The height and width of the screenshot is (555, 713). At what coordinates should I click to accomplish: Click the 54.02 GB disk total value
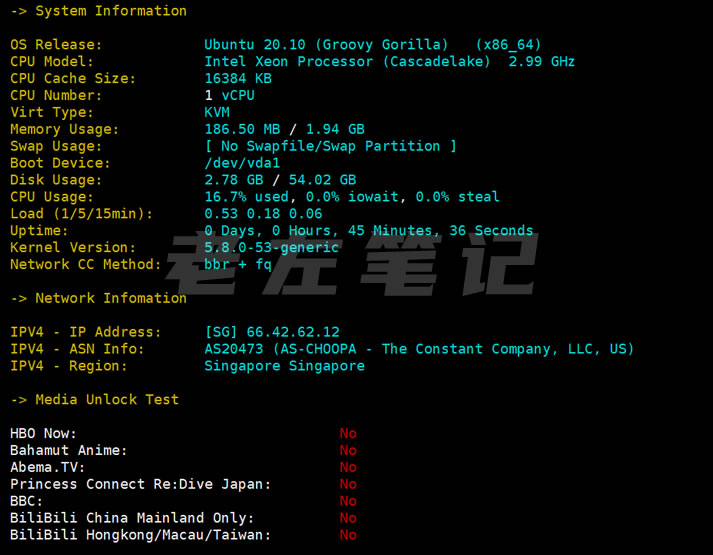322,180
